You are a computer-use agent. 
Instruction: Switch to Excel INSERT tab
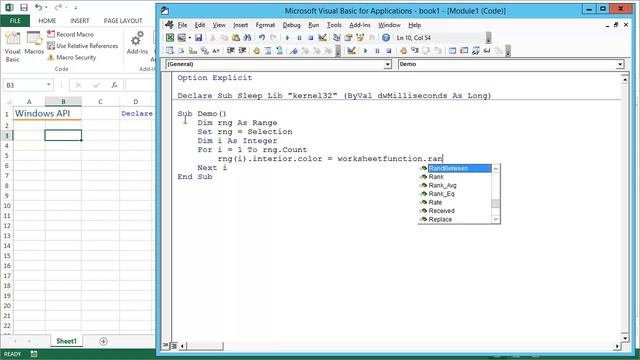[x=80, y=20]
